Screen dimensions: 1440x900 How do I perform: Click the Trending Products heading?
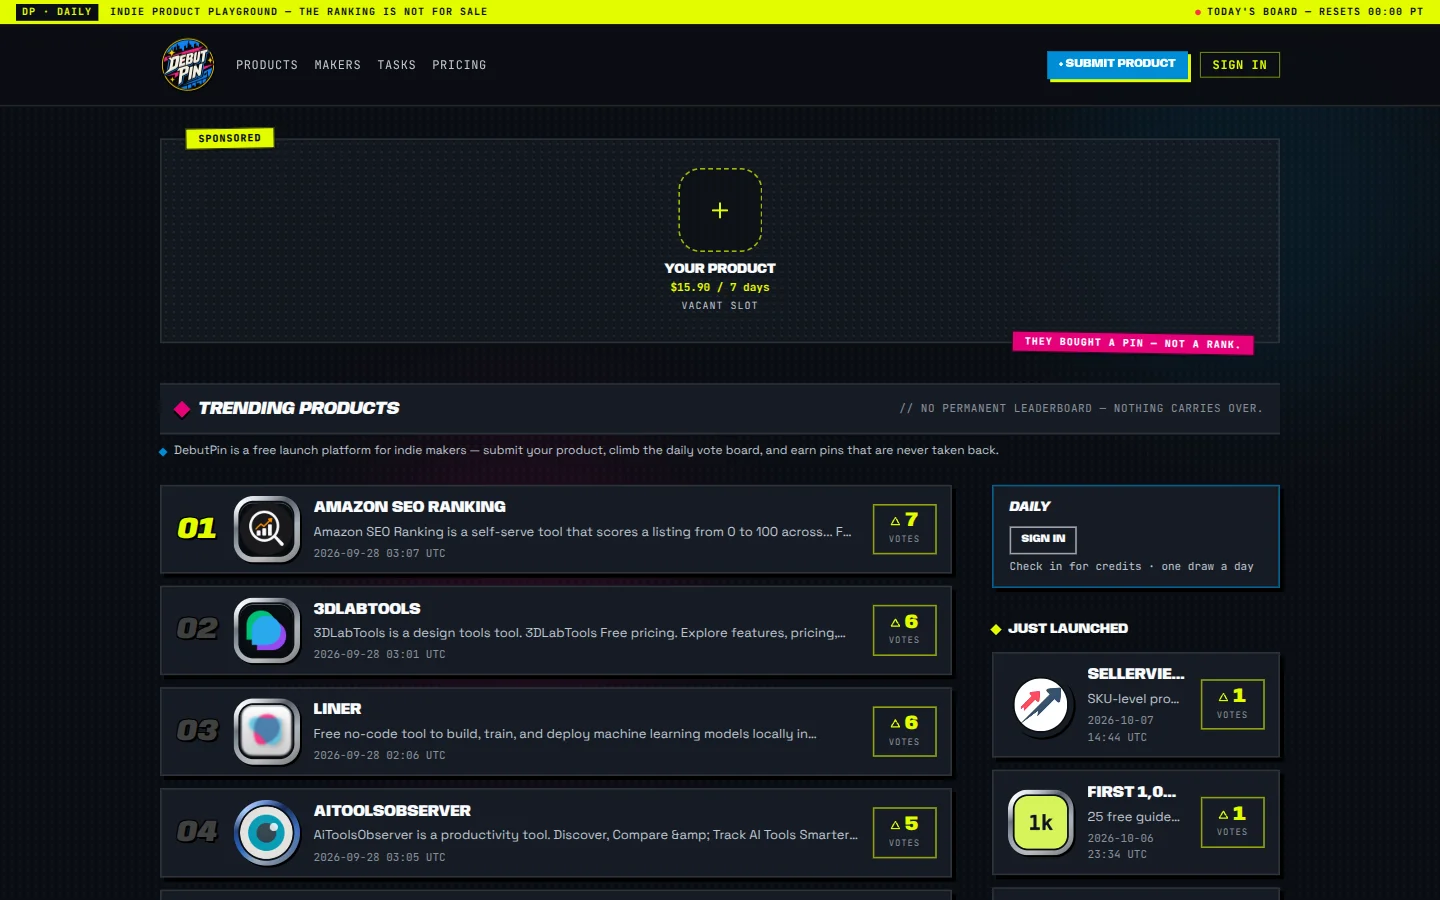pos(299,408)
